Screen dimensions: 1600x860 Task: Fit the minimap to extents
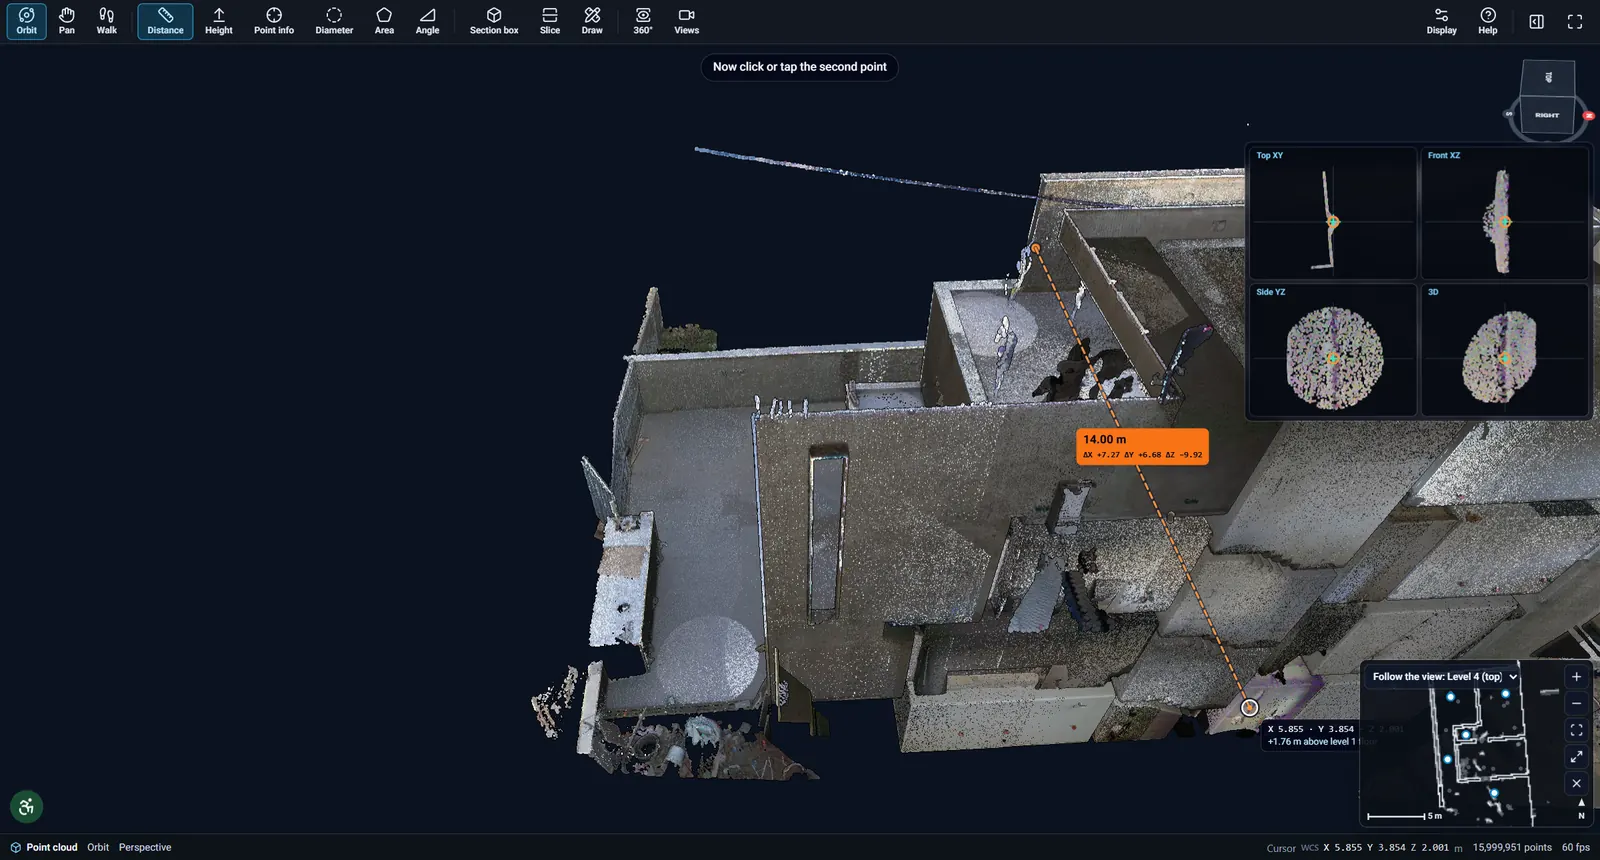click(x=1576, y=730)
